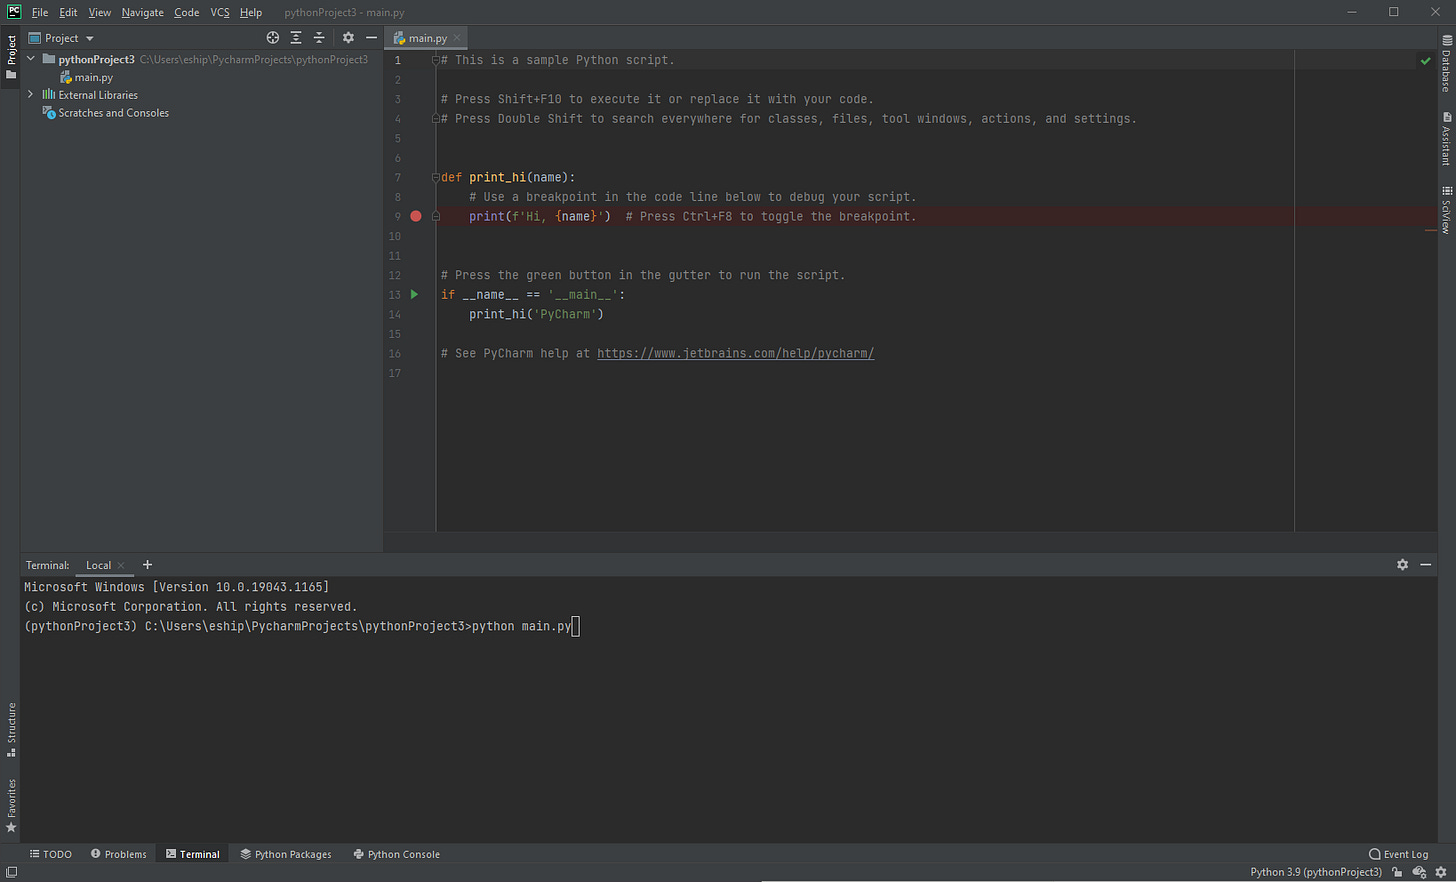1456x882 pixels.
Task: Toggle the breakpoint on line 9
Action: [x=416, y=216]
